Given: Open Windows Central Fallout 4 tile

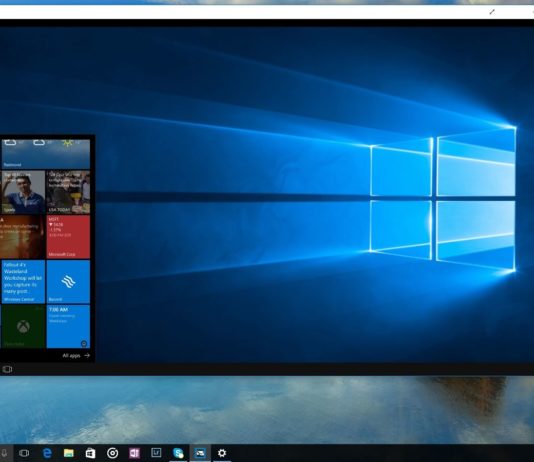Looking at the screenshot, I should click(x=23, y=282).
